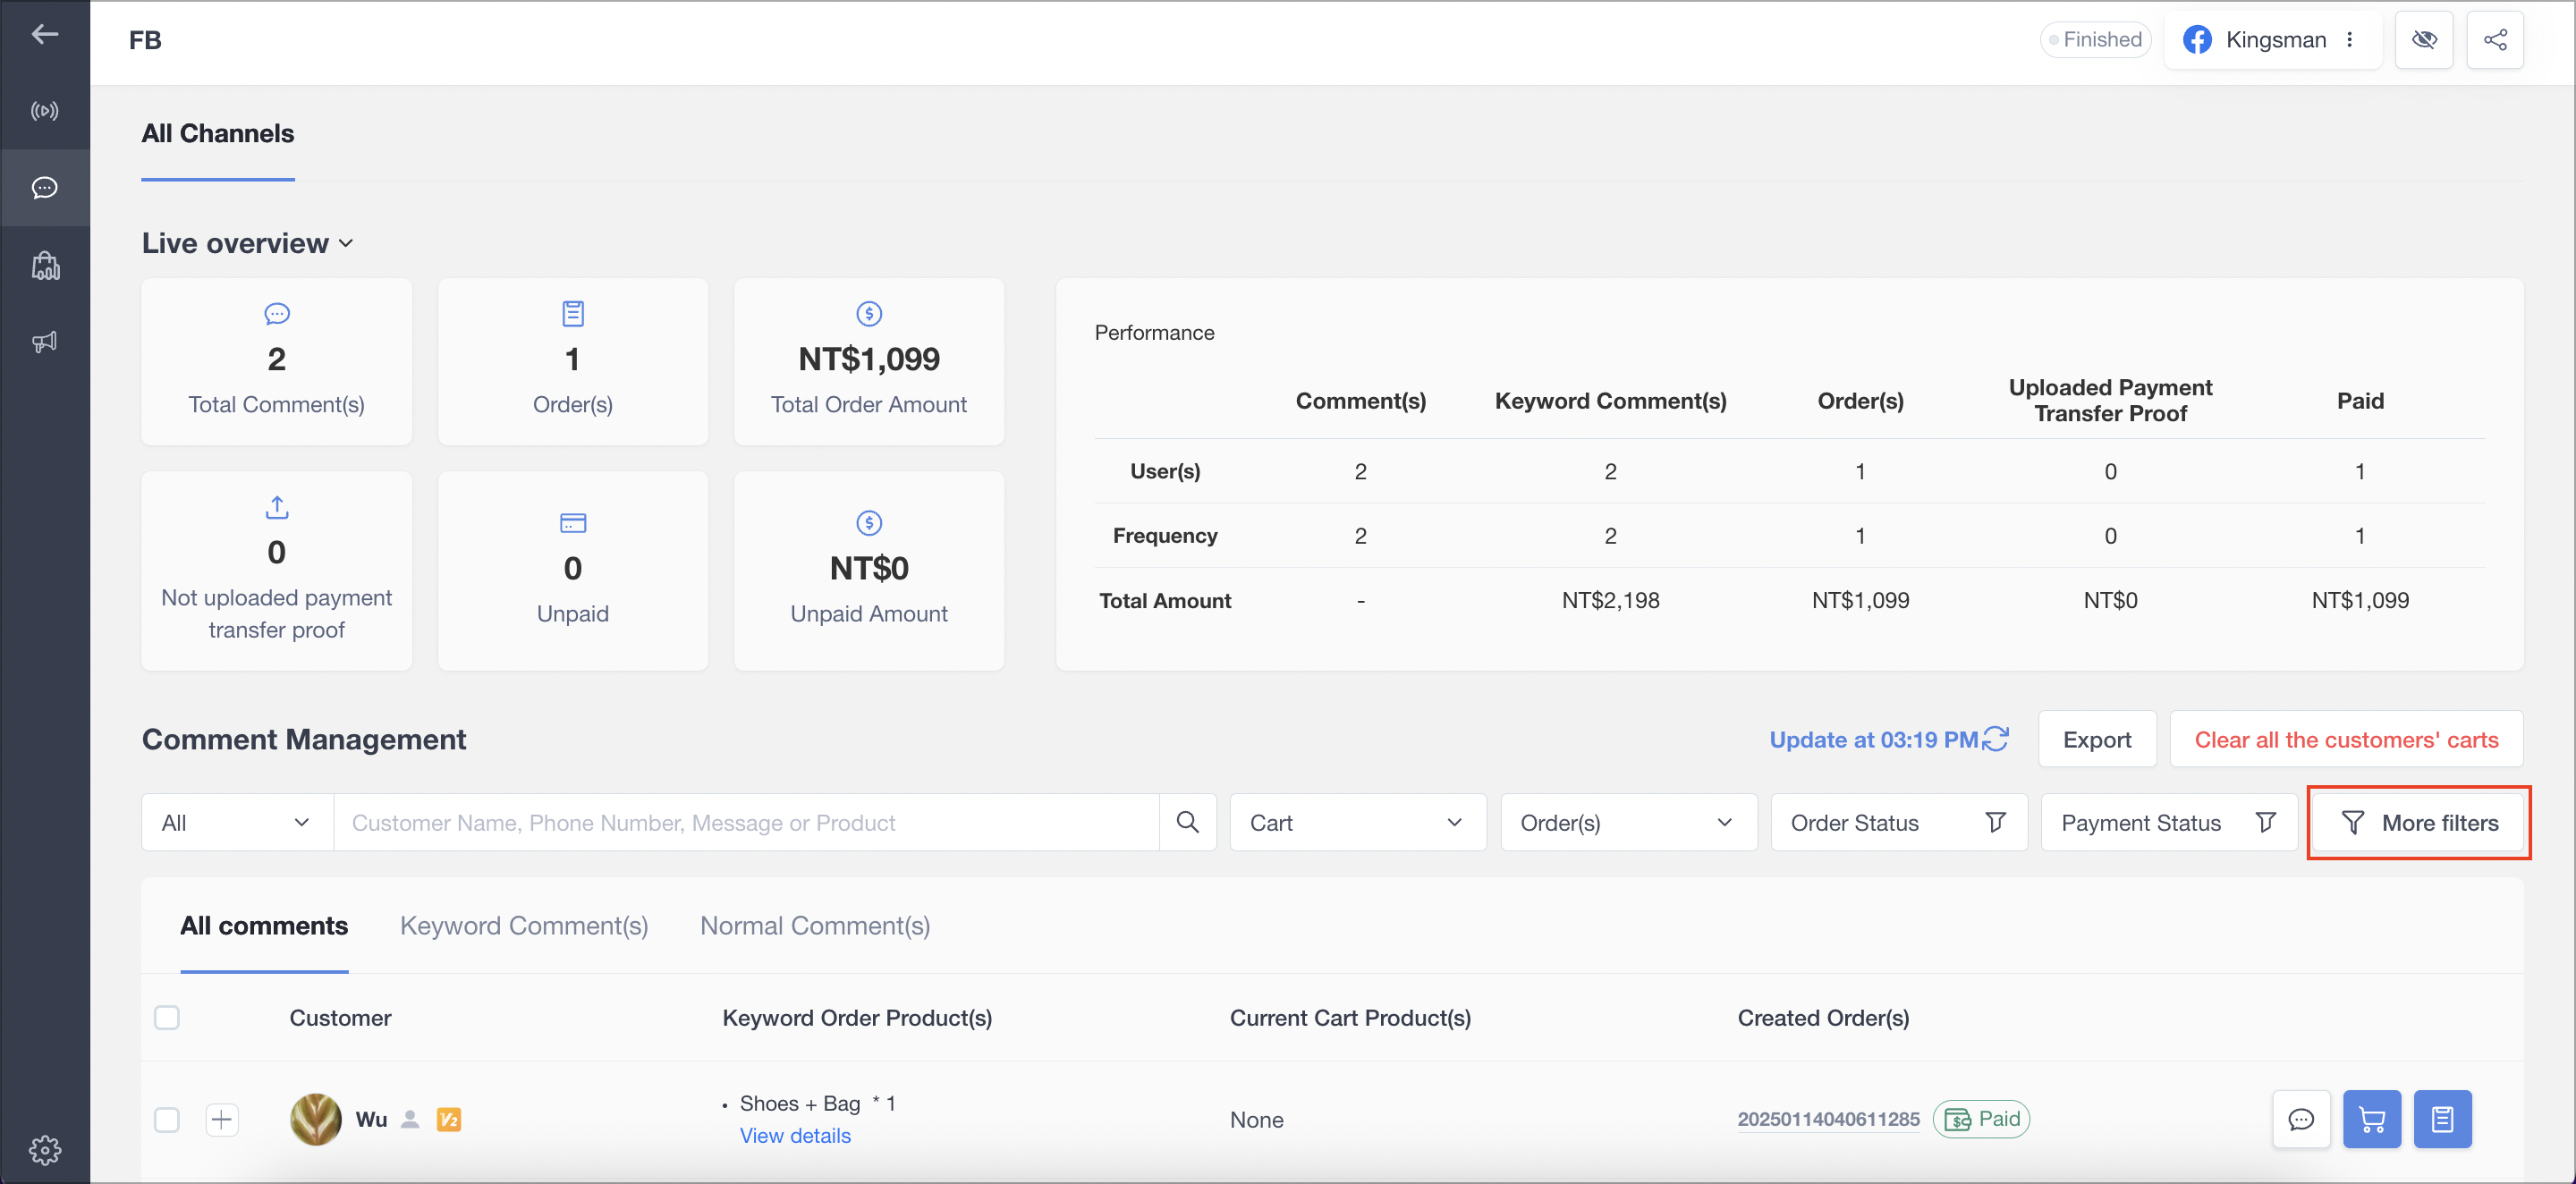The width and height of the screenshot is (2576, 1184).
Task: Open order number 20250114040611285
Action: pyautogui.click(x=1828, y=1119)
